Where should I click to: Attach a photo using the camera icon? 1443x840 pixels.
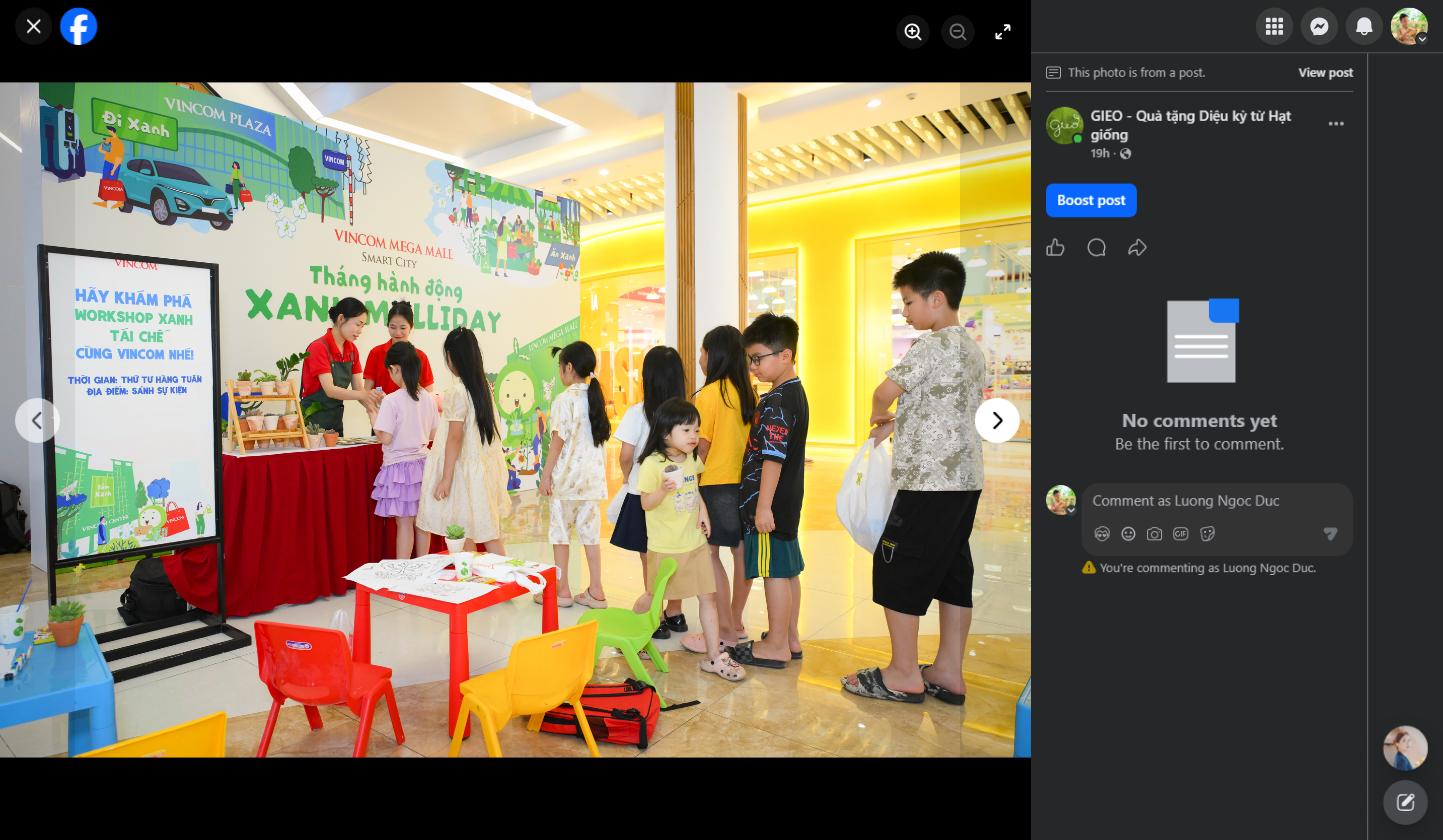pos(1154,534)
